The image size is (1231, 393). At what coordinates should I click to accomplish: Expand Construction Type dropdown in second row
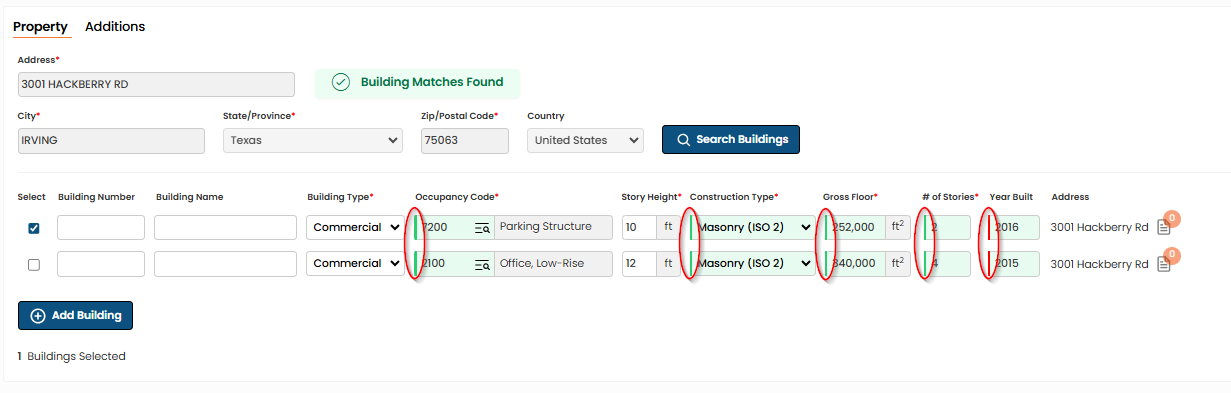click(x=752, y=264)
